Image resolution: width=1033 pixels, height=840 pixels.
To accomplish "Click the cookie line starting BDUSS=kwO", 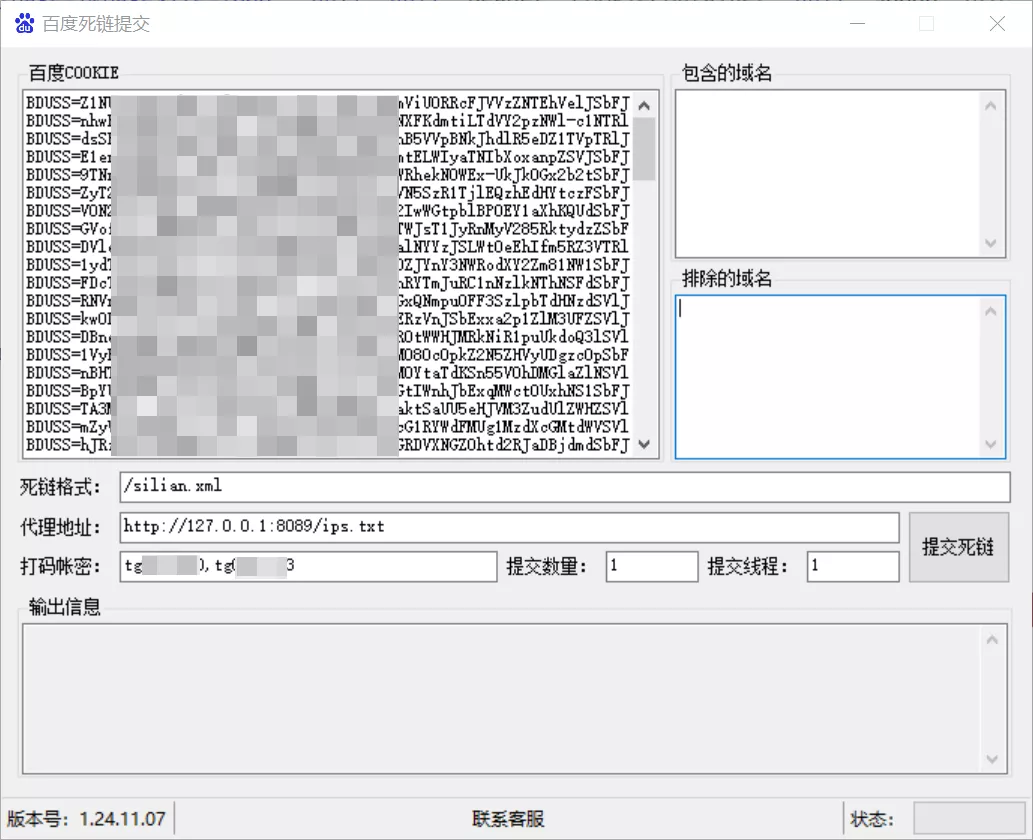I will (328, 319).
